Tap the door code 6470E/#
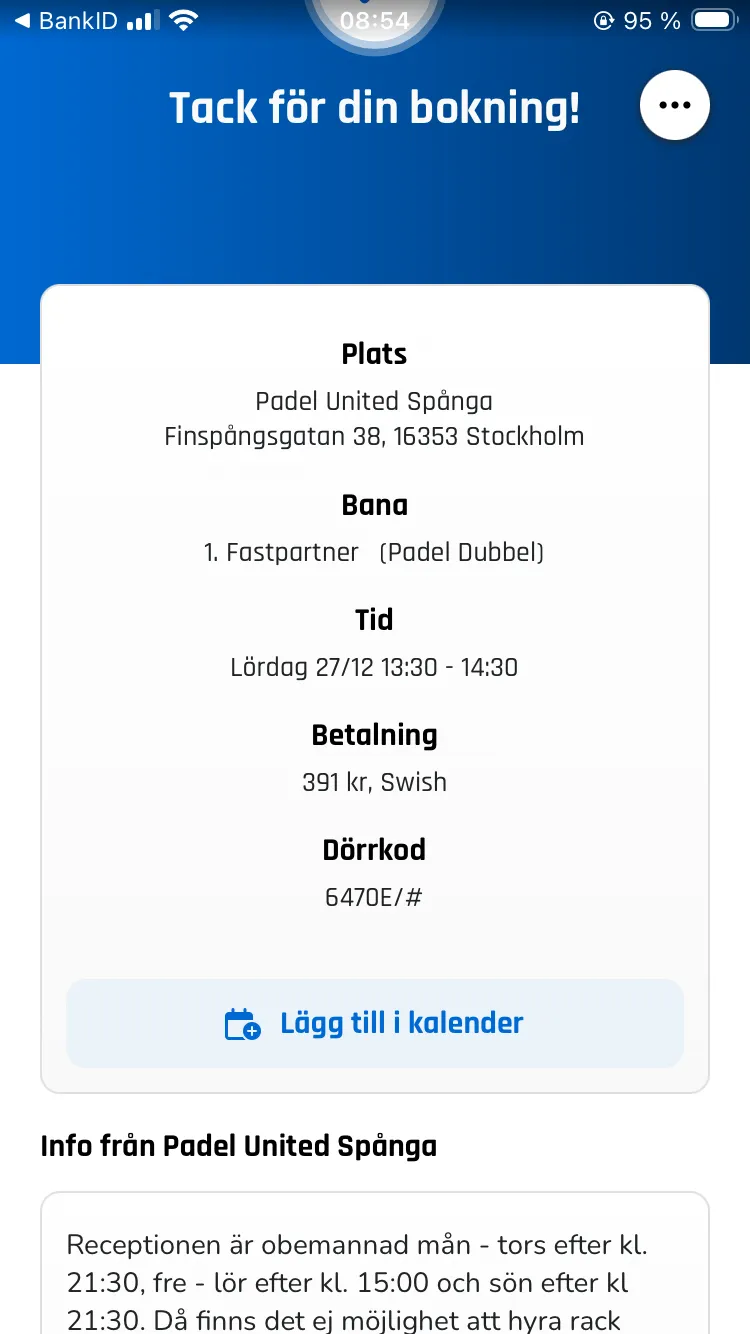750x1334 pixels. (374, 897)
